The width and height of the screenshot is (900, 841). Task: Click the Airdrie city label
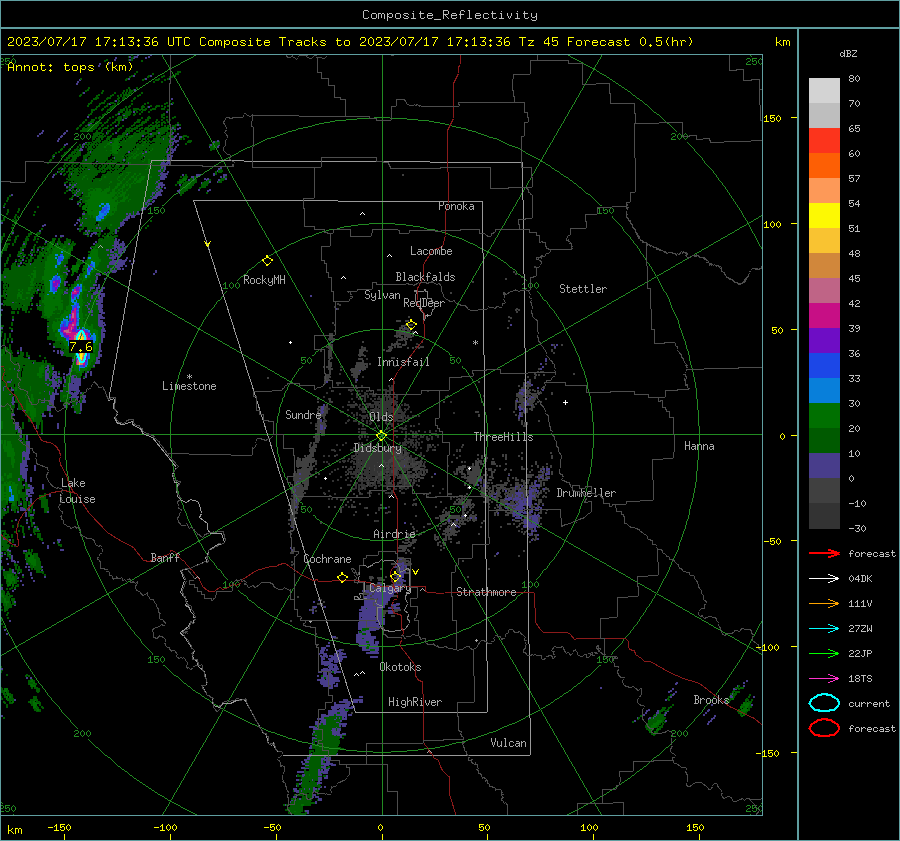pos(394,534)
